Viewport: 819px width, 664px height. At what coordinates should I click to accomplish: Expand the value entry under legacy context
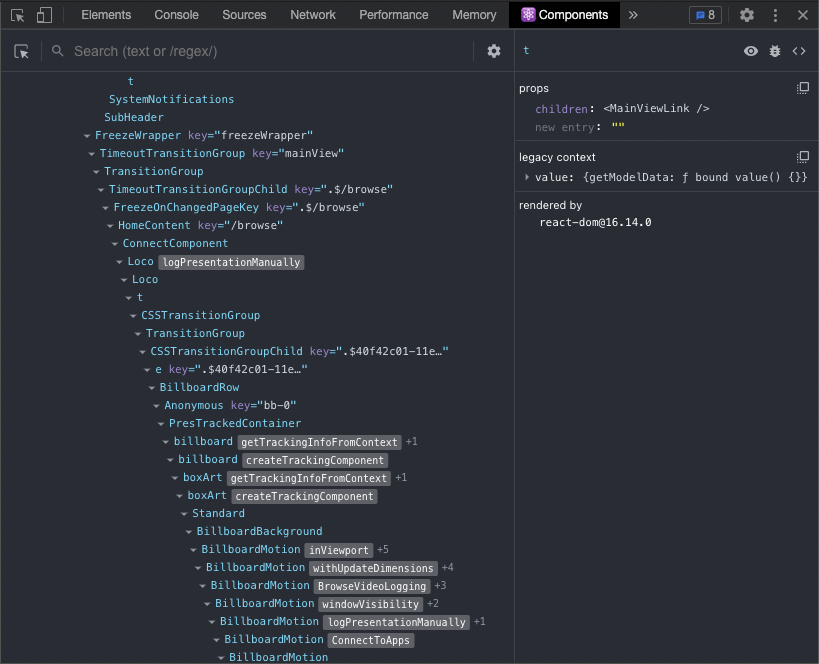click(x=526, y=177)
